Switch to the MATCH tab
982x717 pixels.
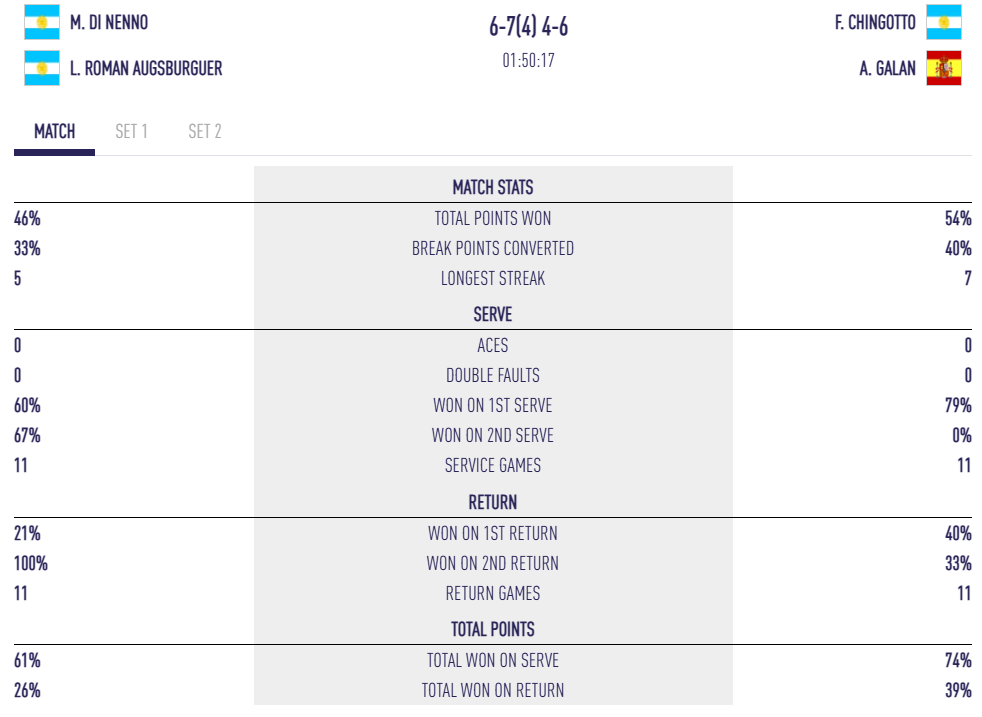tap(54, 132)
